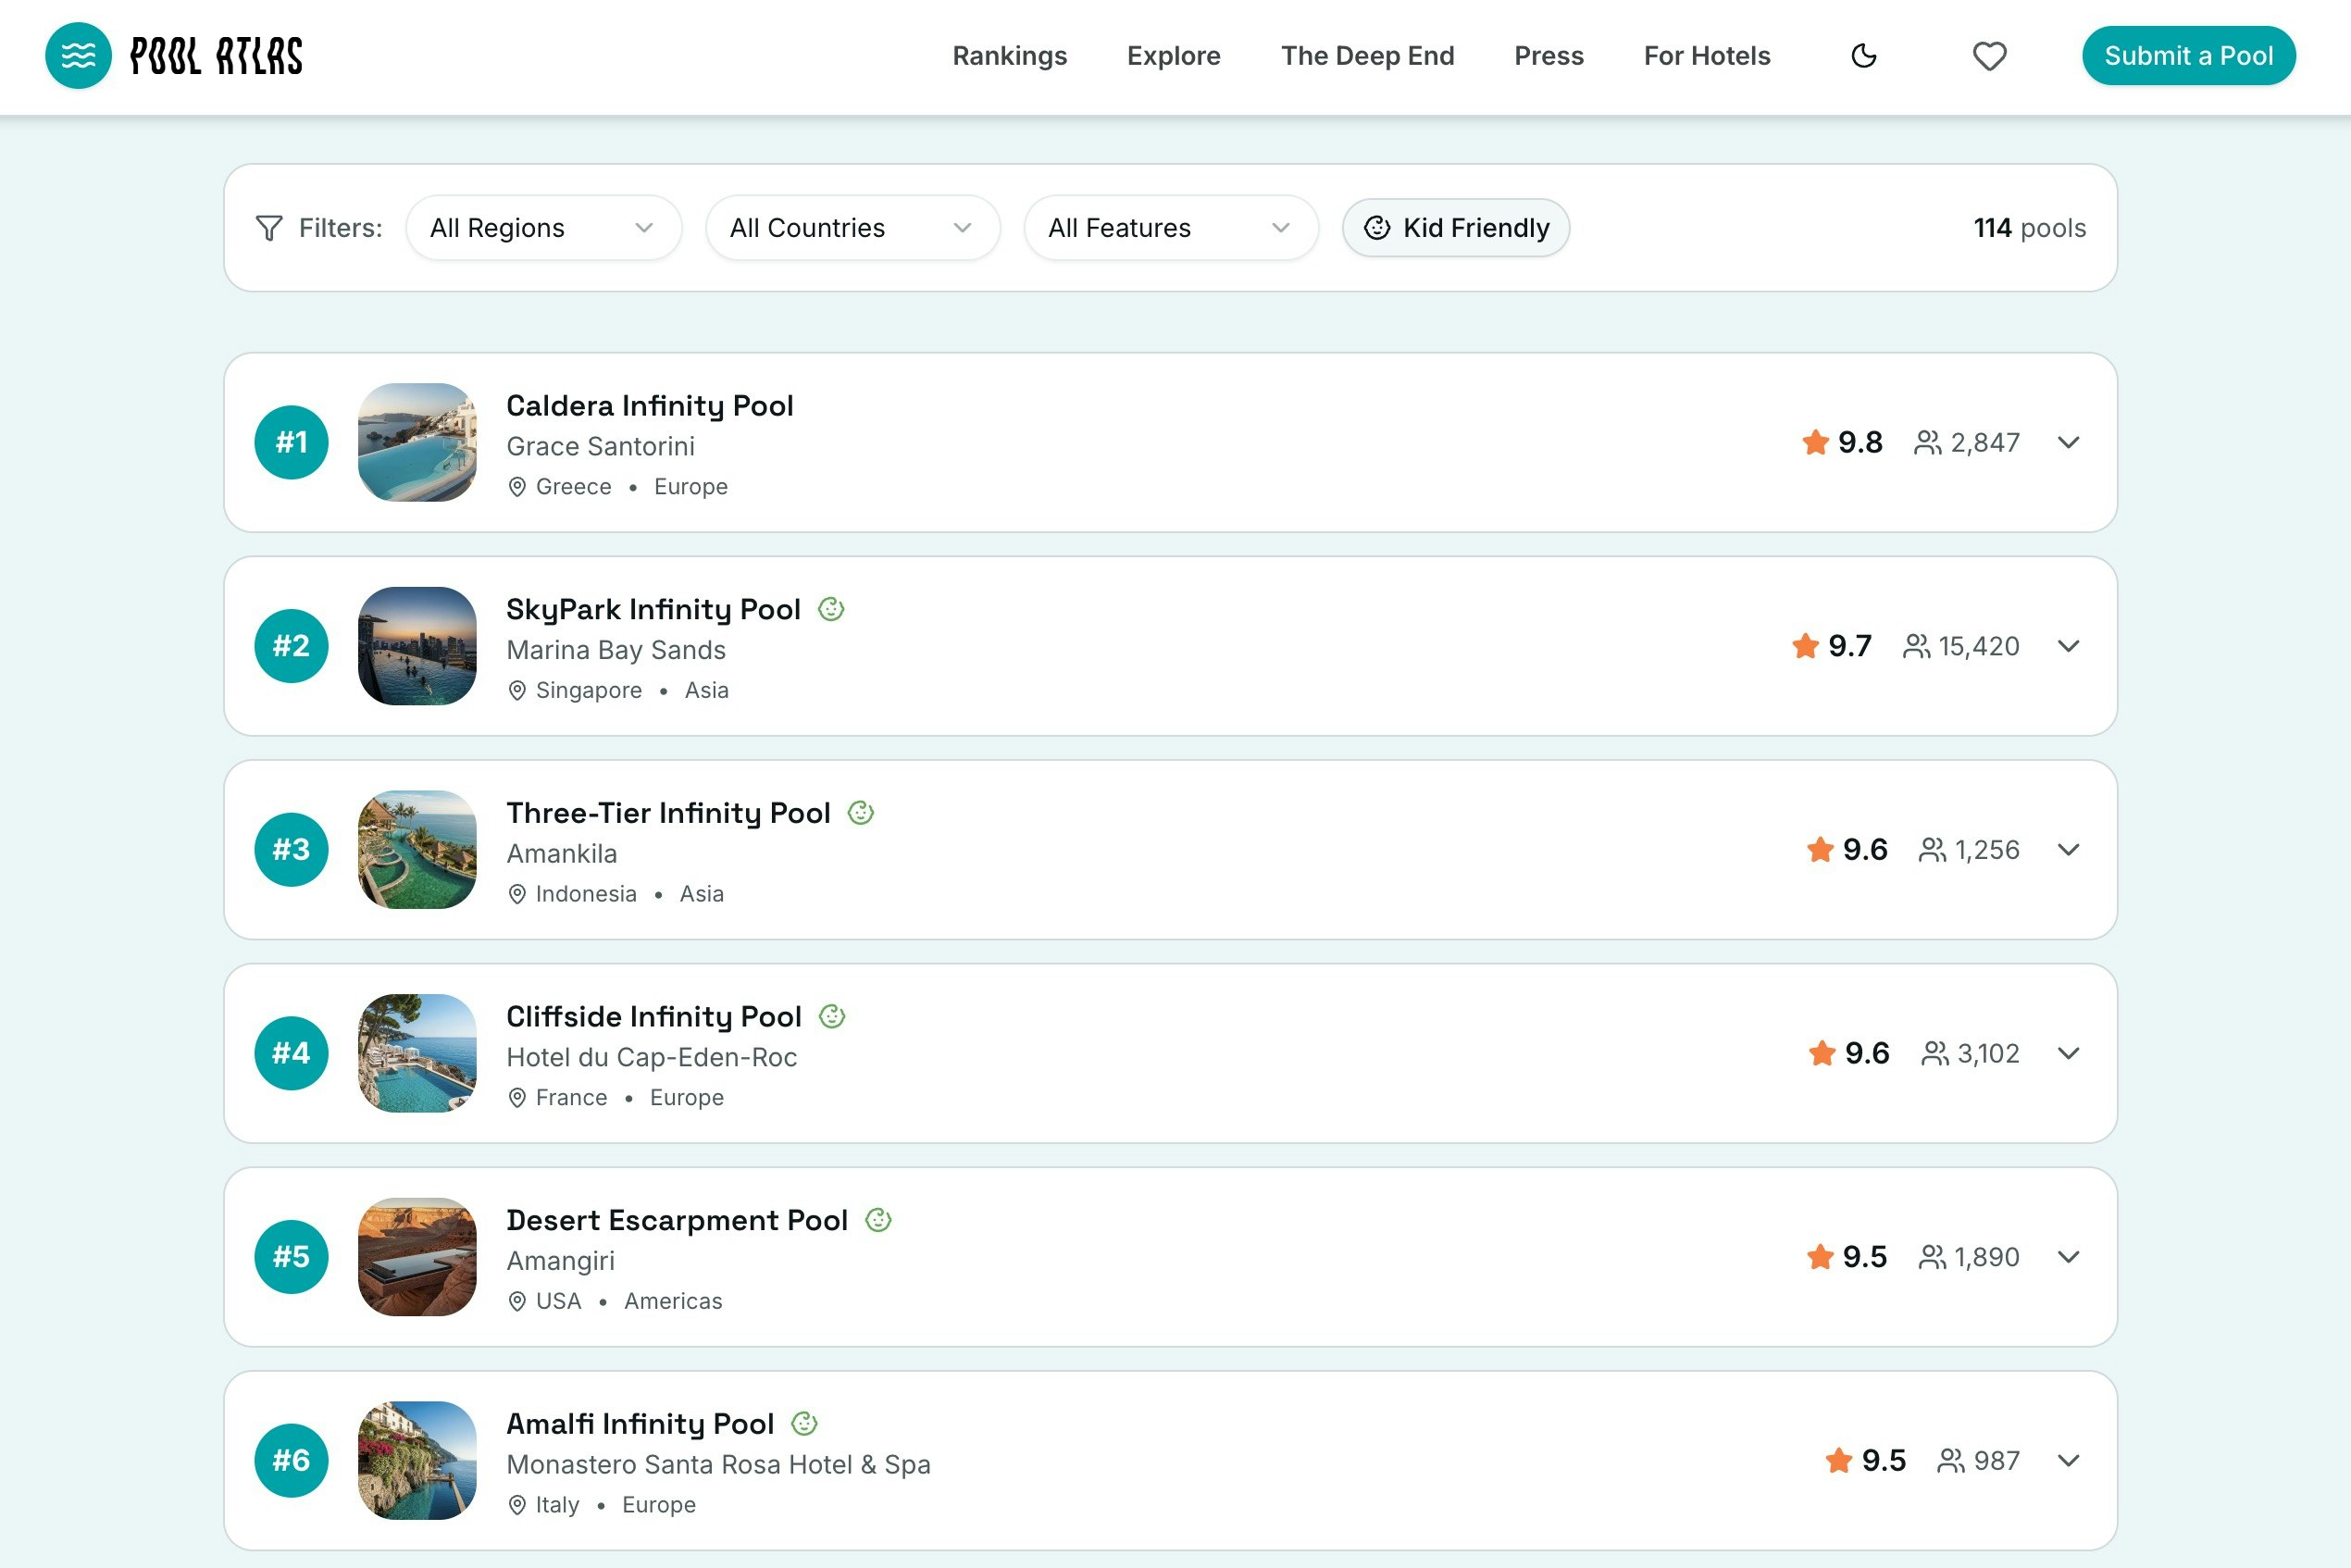Click the star icon next to 9.7
This screenshot has height=1568, width=2351.
(1805, 646)
